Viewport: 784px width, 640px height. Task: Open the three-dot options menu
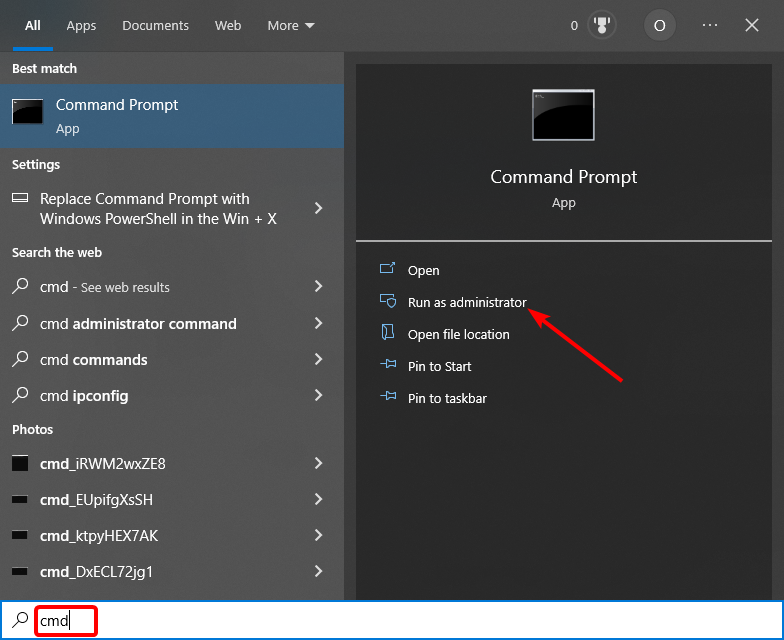[x=710, y=26]
